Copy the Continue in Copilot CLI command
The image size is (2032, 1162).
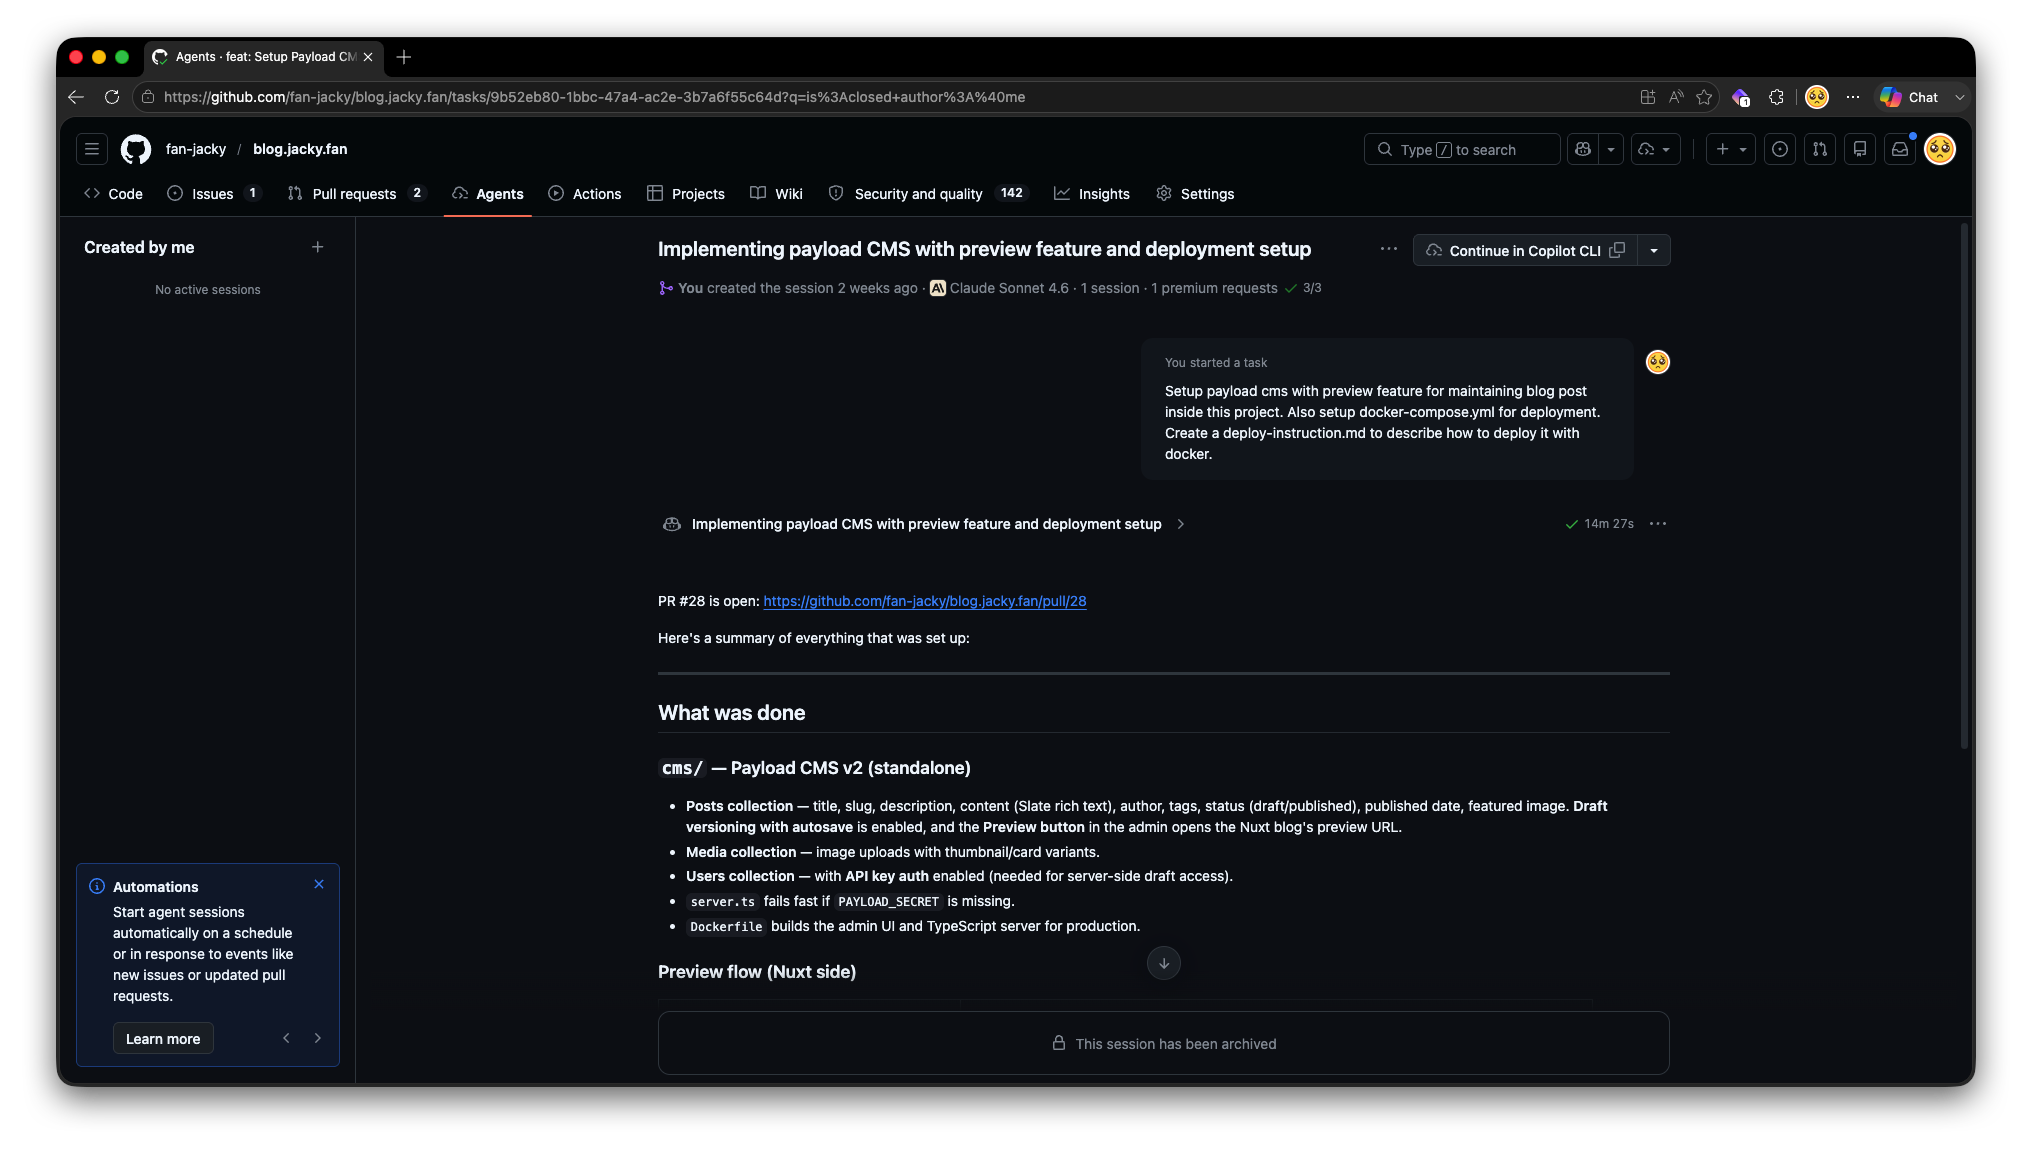tap(1617, 250)
